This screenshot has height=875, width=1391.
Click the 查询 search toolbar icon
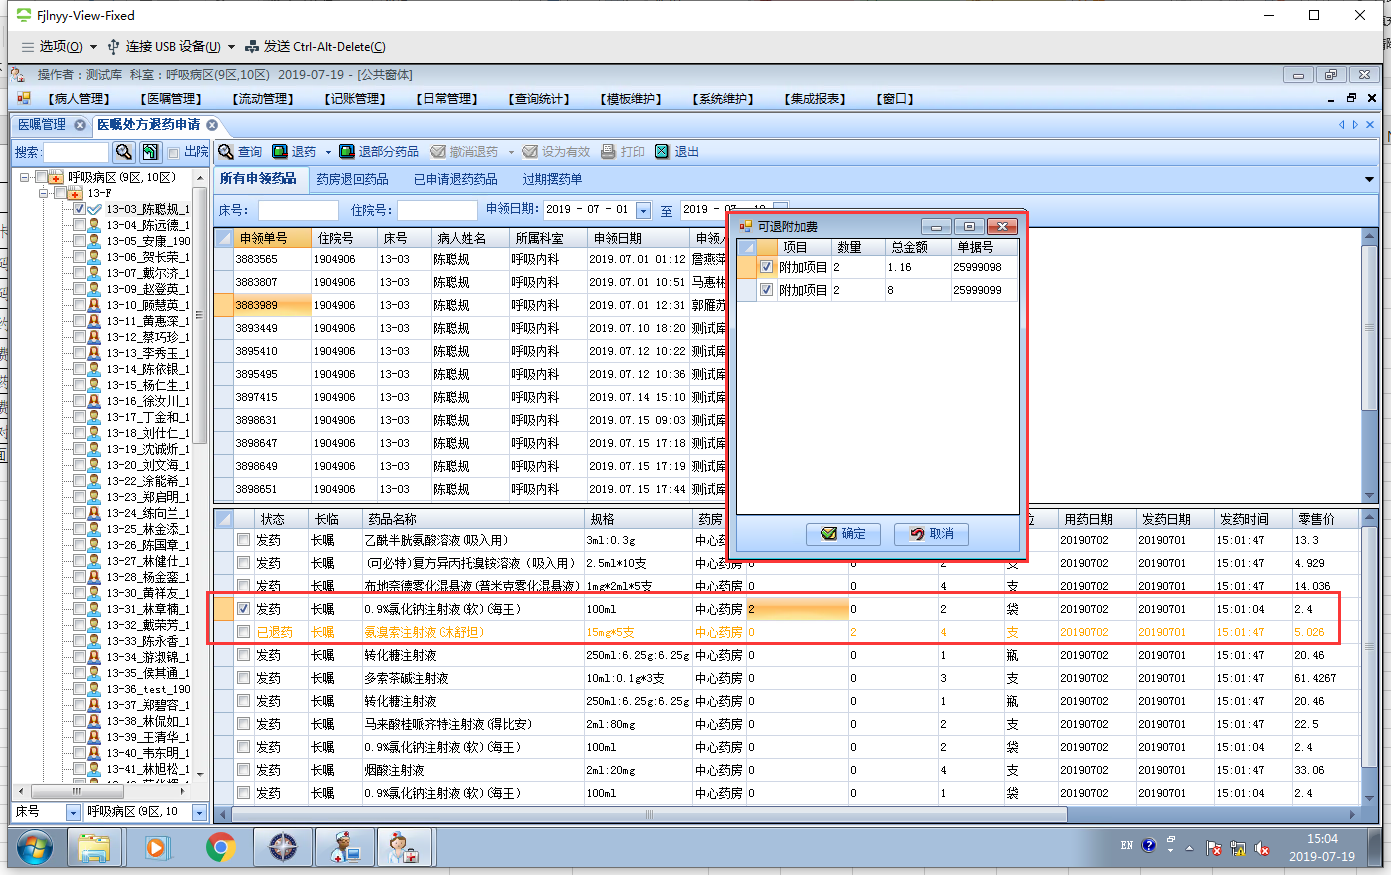227,152
